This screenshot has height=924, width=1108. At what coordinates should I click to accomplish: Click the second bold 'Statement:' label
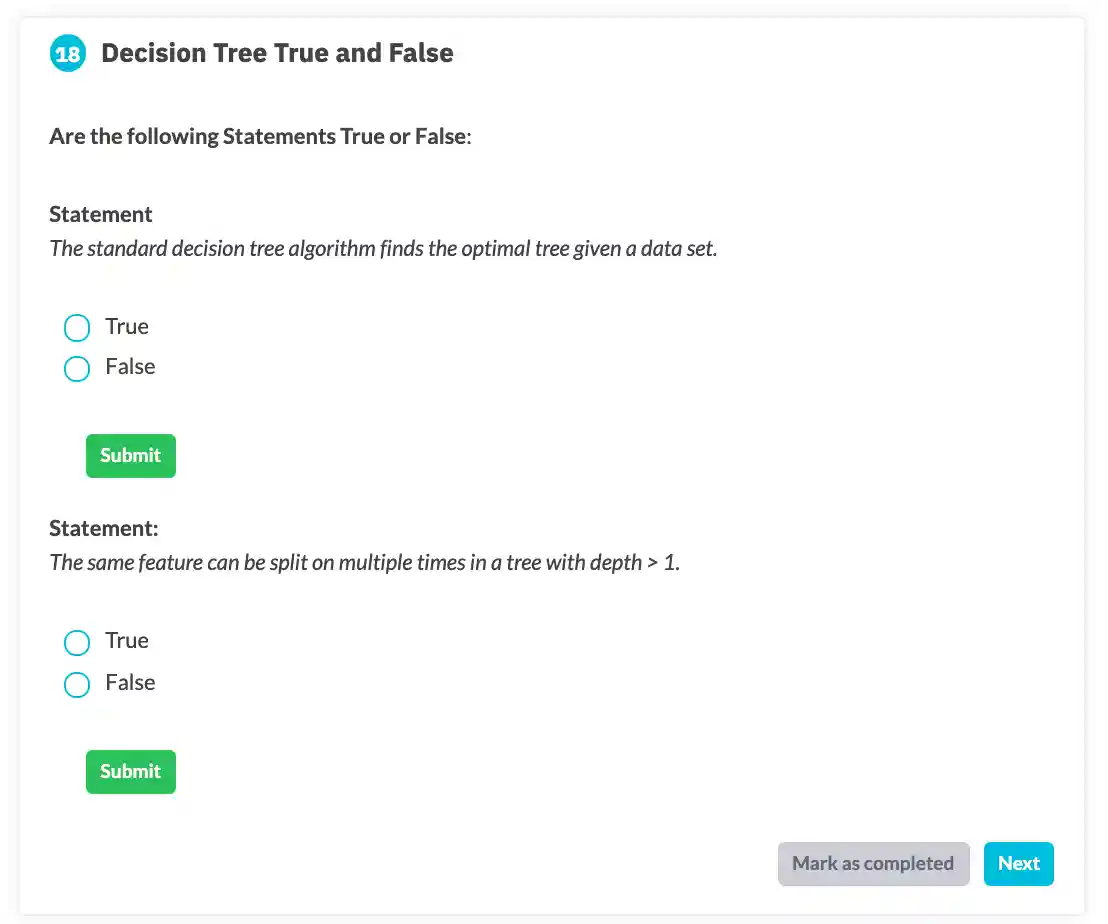(104, 528)
